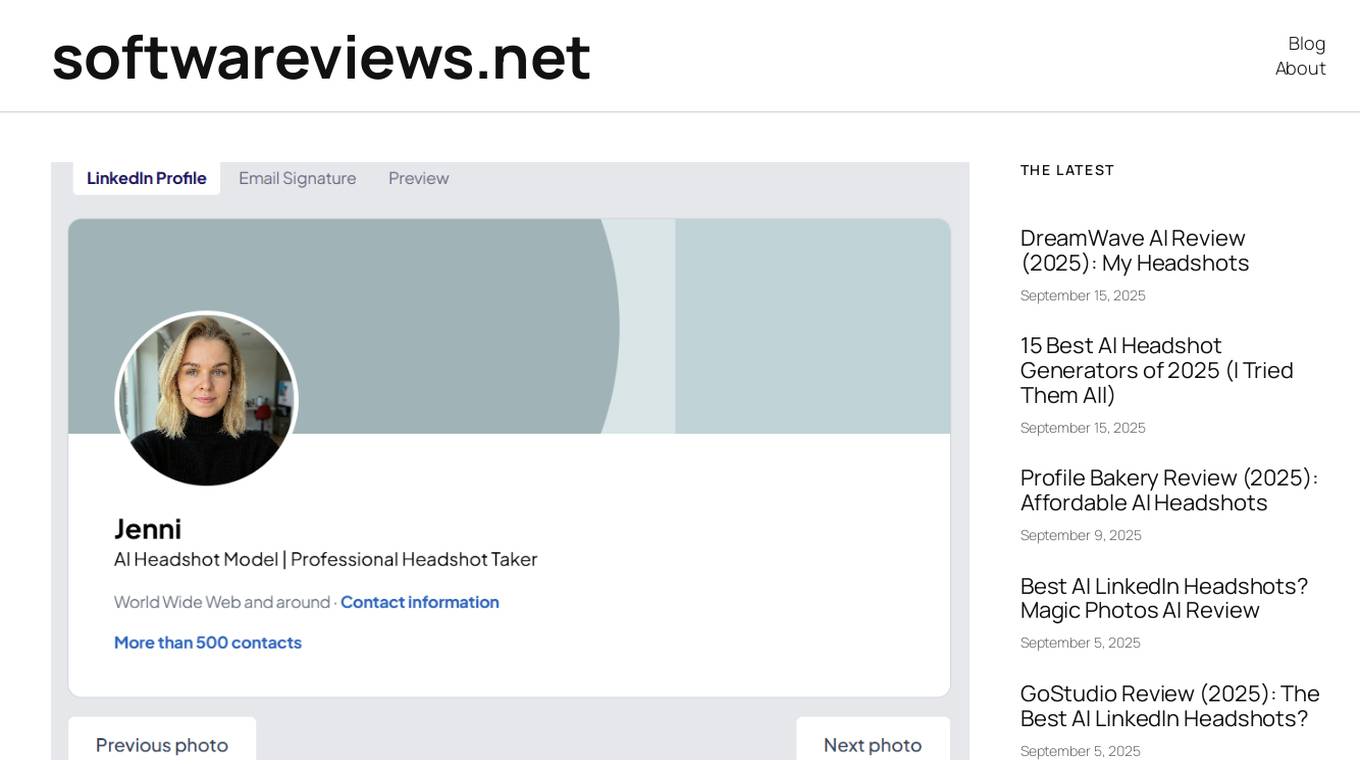Open the Blog page
1360x764 pixels.
click(1306, 44)
